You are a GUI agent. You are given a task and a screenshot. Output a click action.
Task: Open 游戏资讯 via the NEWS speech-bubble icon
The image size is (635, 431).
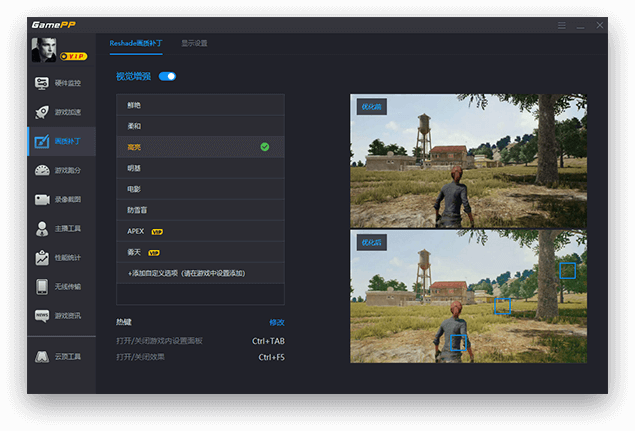(x=42, y=316)
